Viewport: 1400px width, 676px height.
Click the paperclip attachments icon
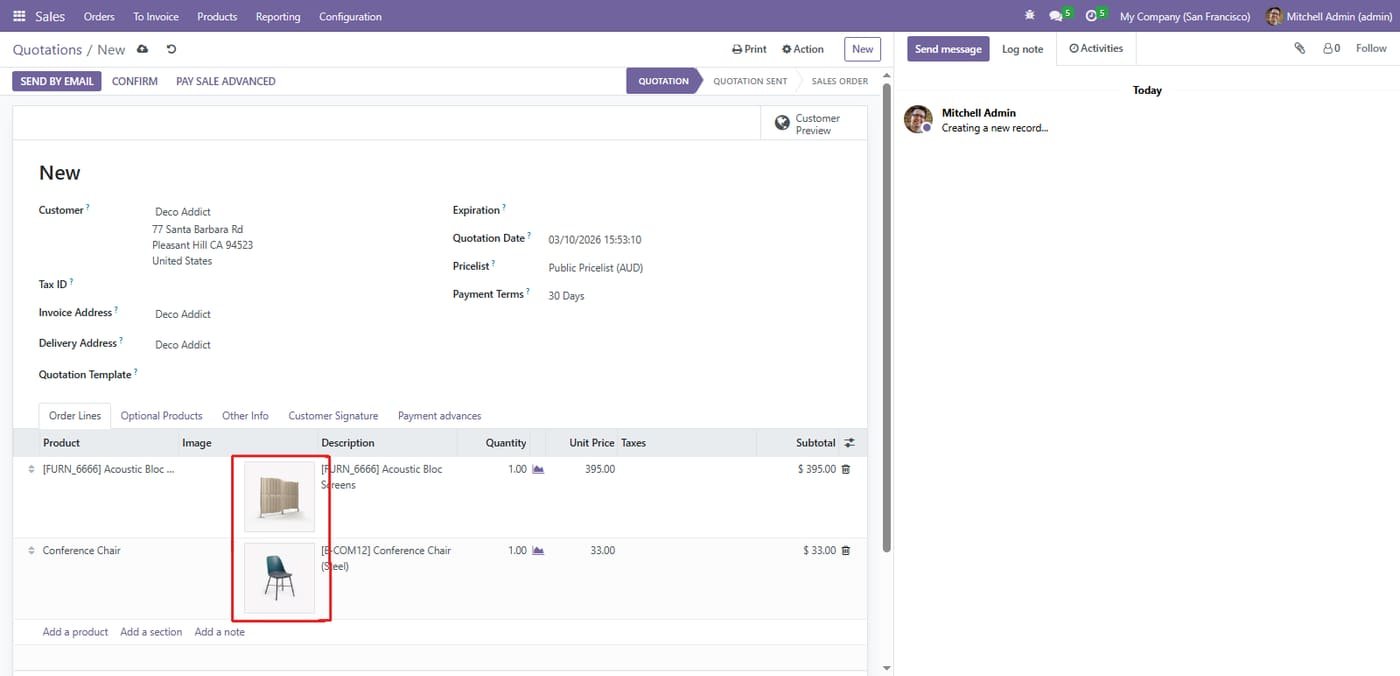pyautogui.click(x=1300, y=48)
